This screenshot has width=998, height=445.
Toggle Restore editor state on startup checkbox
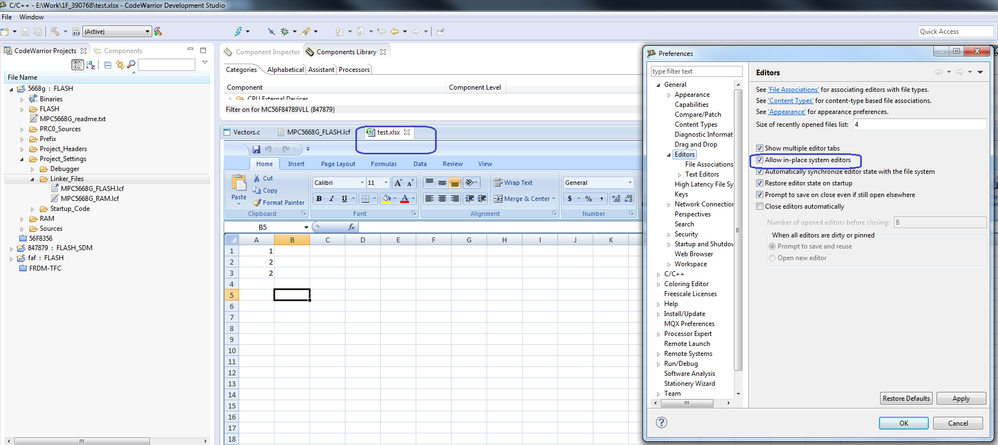[x=759, y=183]
